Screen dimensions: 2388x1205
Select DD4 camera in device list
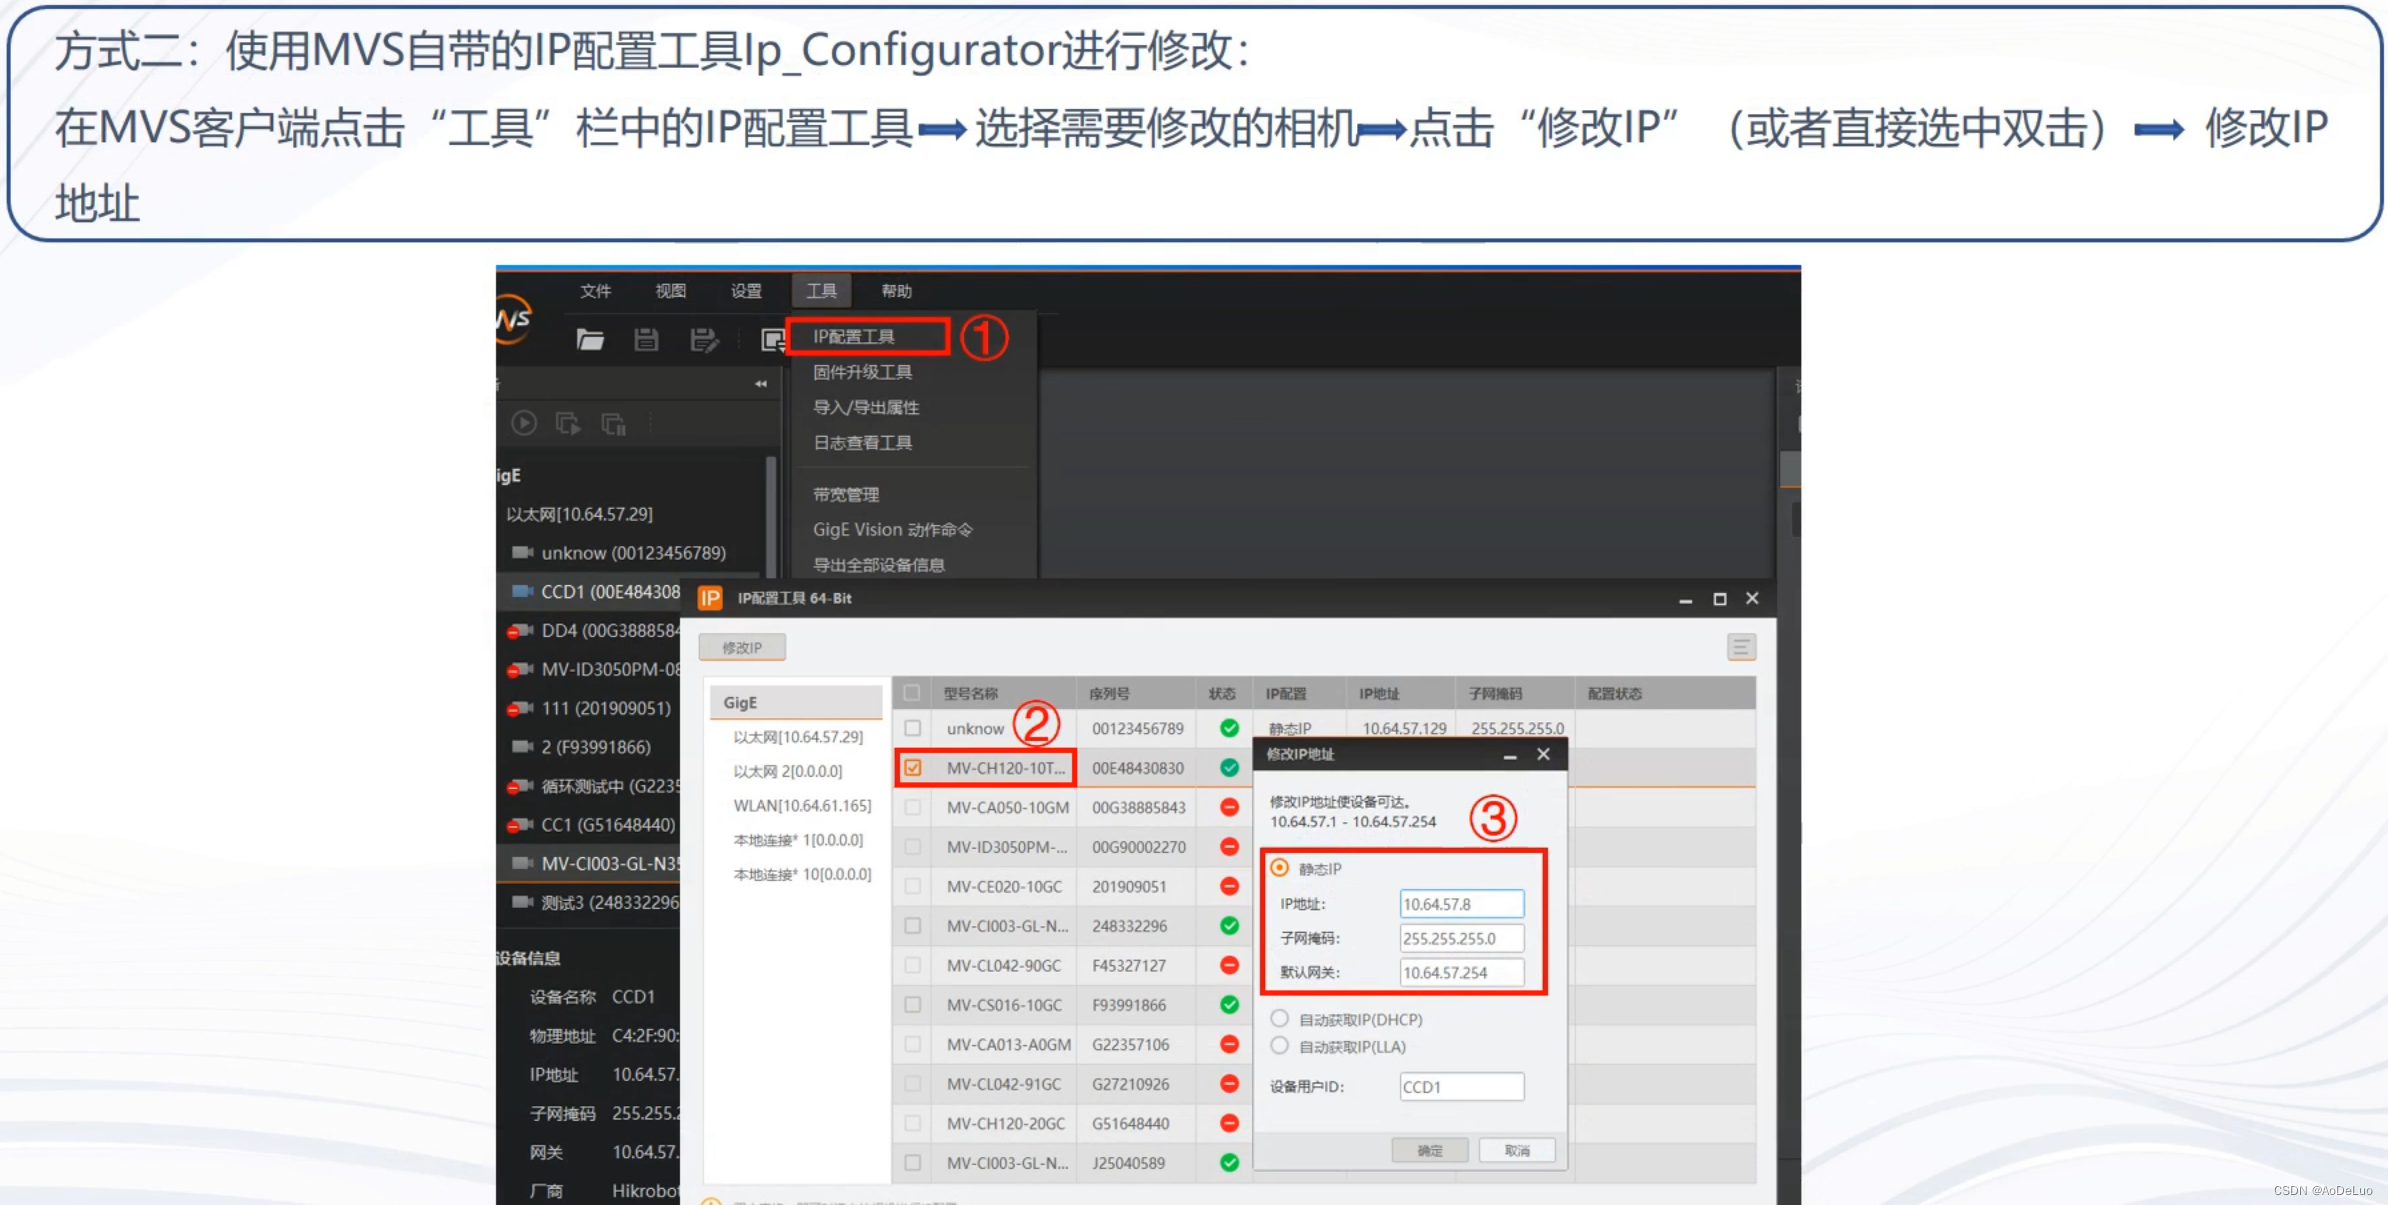pos(594,631)
